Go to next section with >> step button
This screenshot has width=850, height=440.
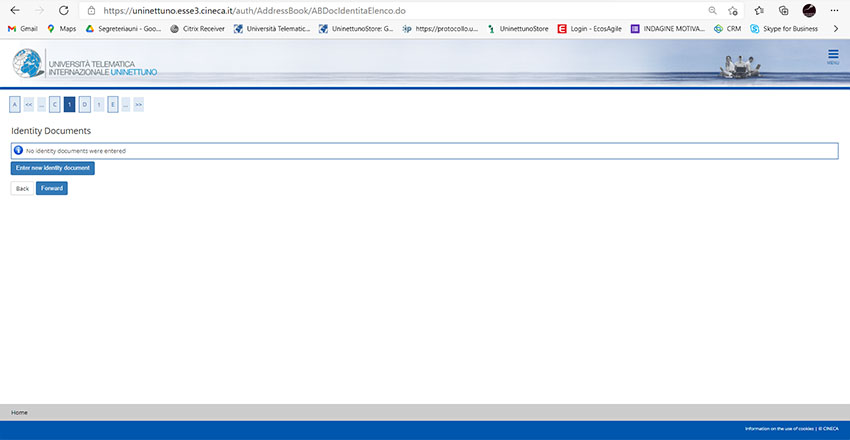tap(138, 104)
